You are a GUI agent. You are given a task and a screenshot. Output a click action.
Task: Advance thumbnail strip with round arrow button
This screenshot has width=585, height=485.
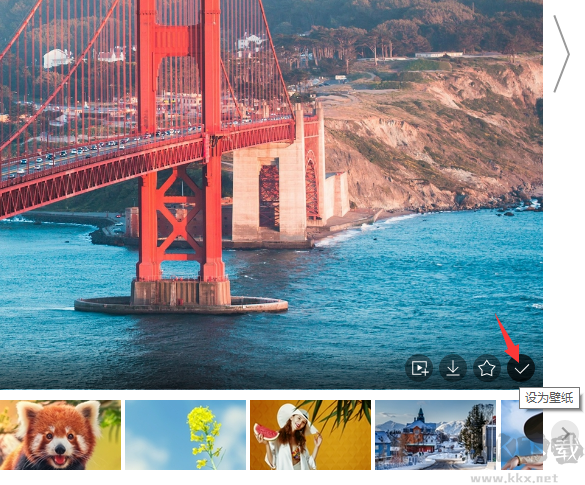tap(565, 433)
